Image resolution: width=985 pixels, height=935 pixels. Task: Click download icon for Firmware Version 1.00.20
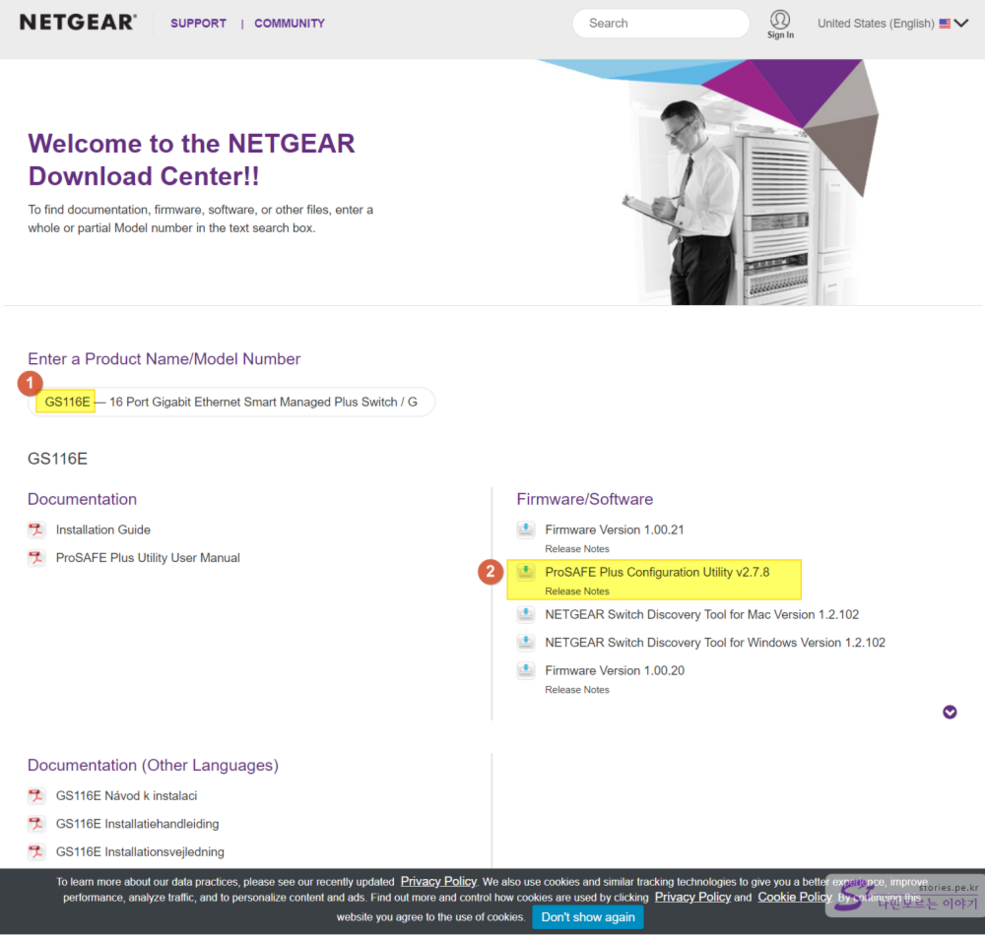coord(526,671)
